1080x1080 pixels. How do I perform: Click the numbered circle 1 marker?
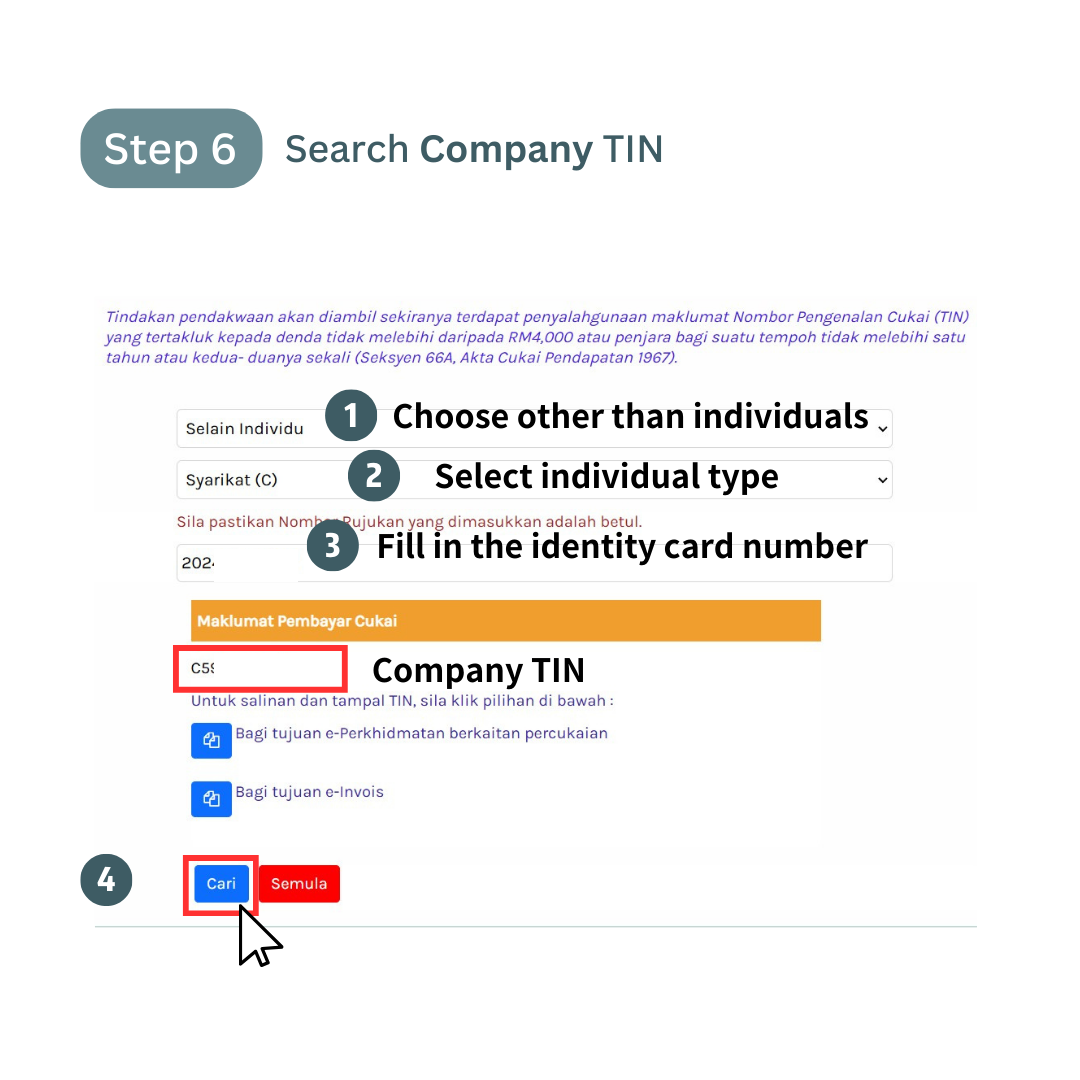351,416
